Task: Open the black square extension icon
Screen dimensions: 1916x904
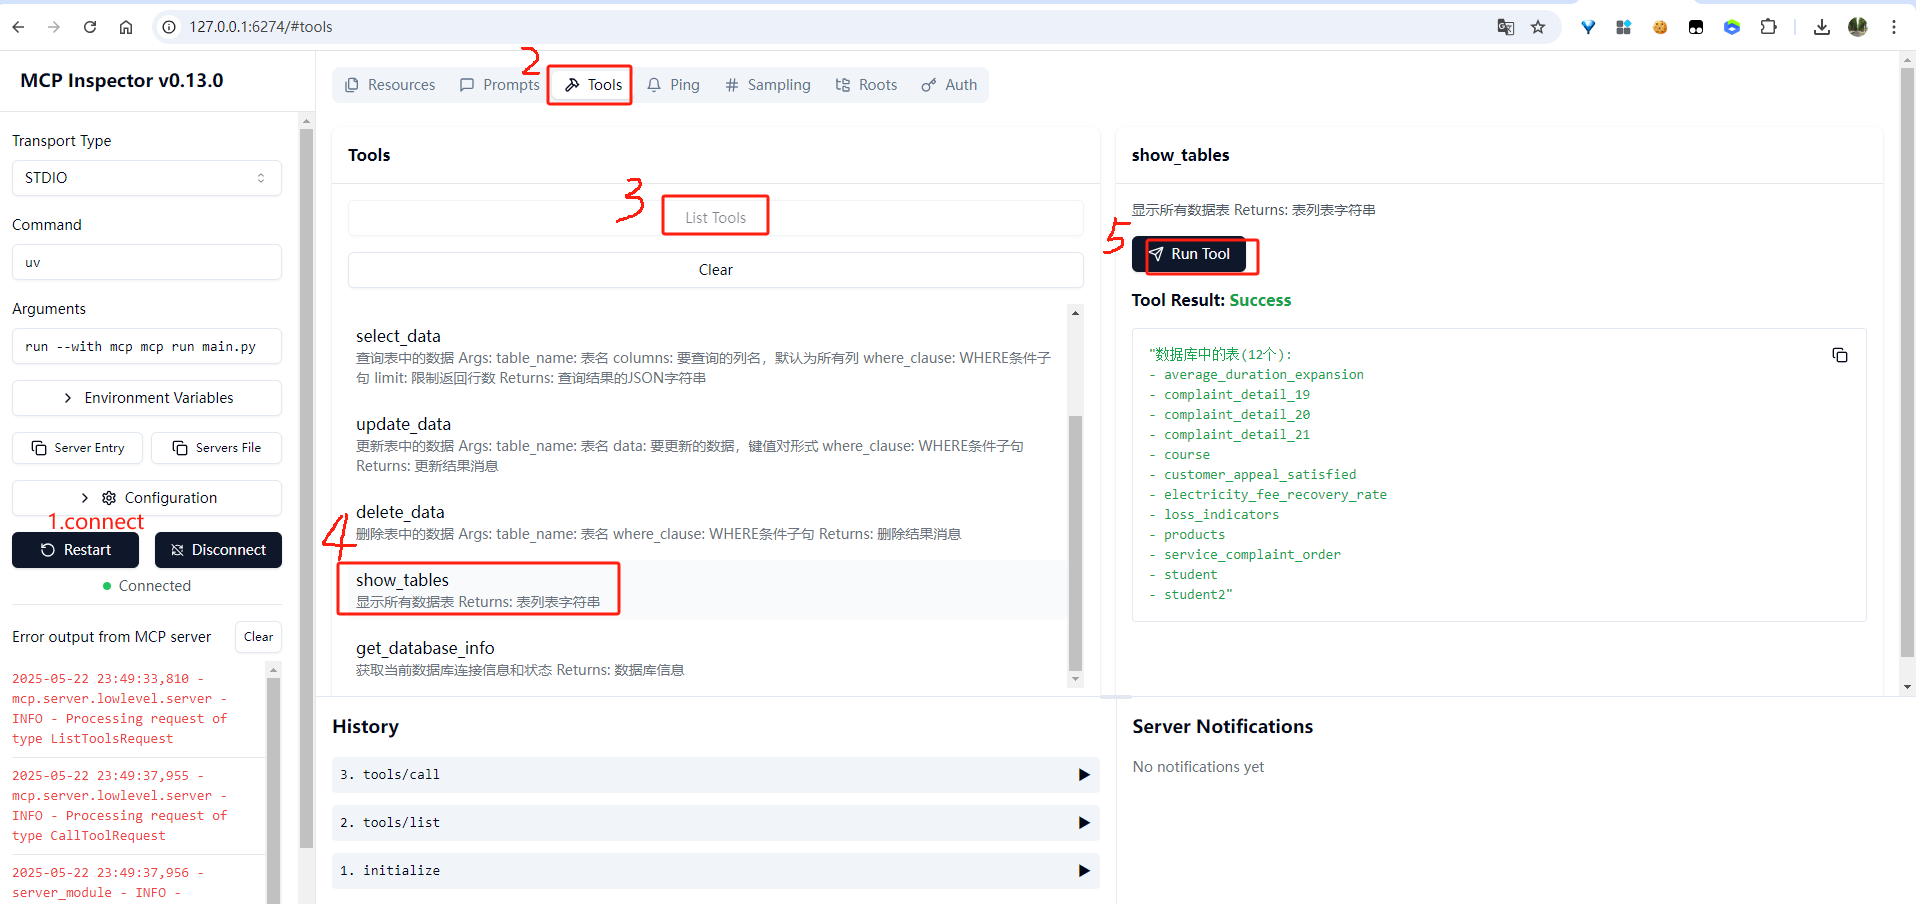Action: [x=1696, y=27]
